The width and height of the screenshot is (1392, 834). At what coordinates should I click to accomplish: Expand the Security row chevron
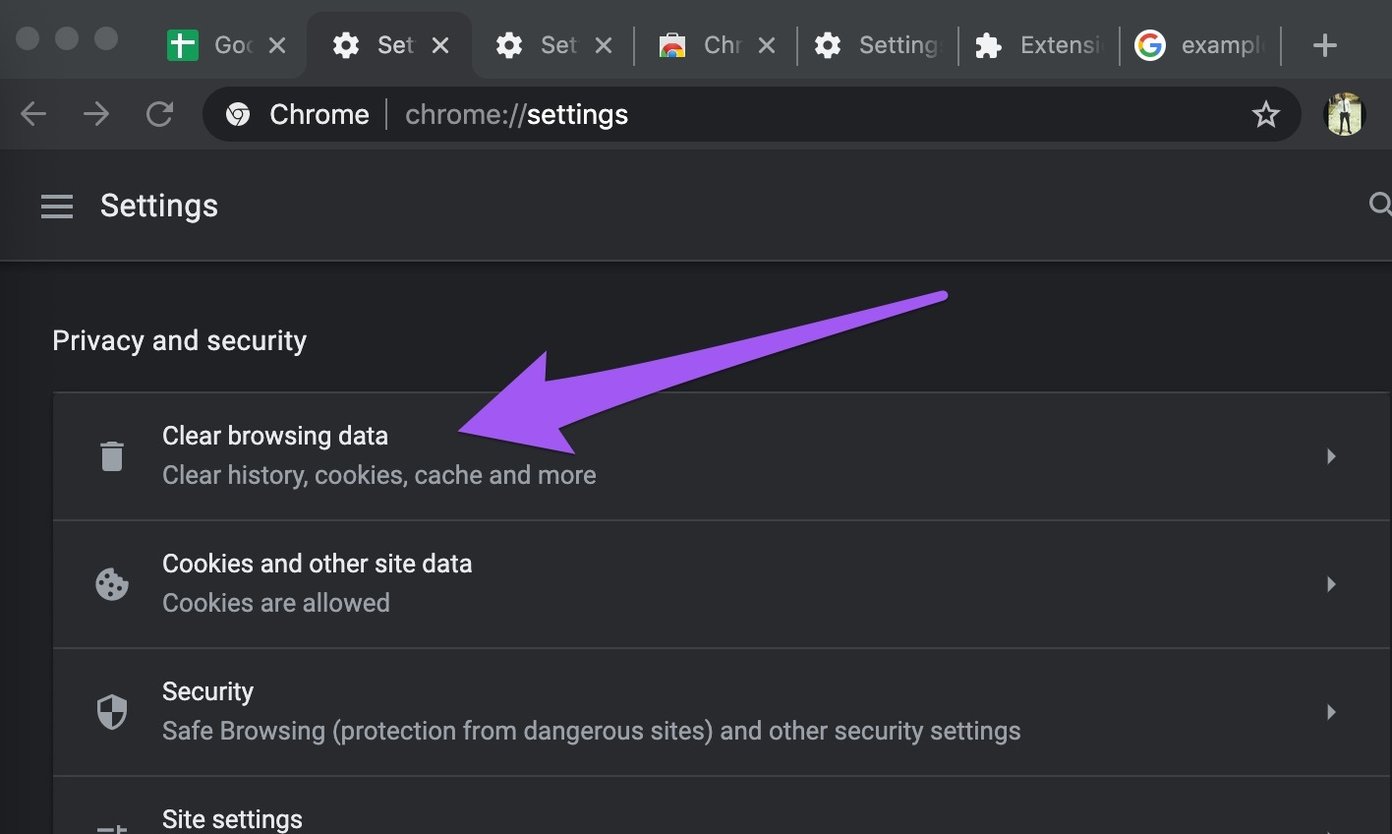1331,712
